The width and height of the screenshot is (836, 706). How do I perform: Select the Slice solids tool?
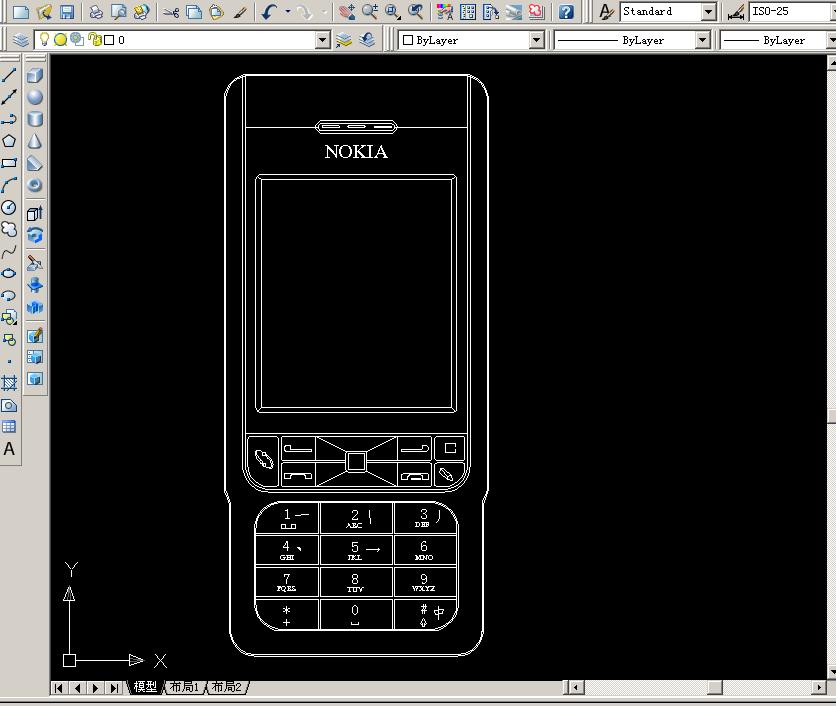click(35, 263)
